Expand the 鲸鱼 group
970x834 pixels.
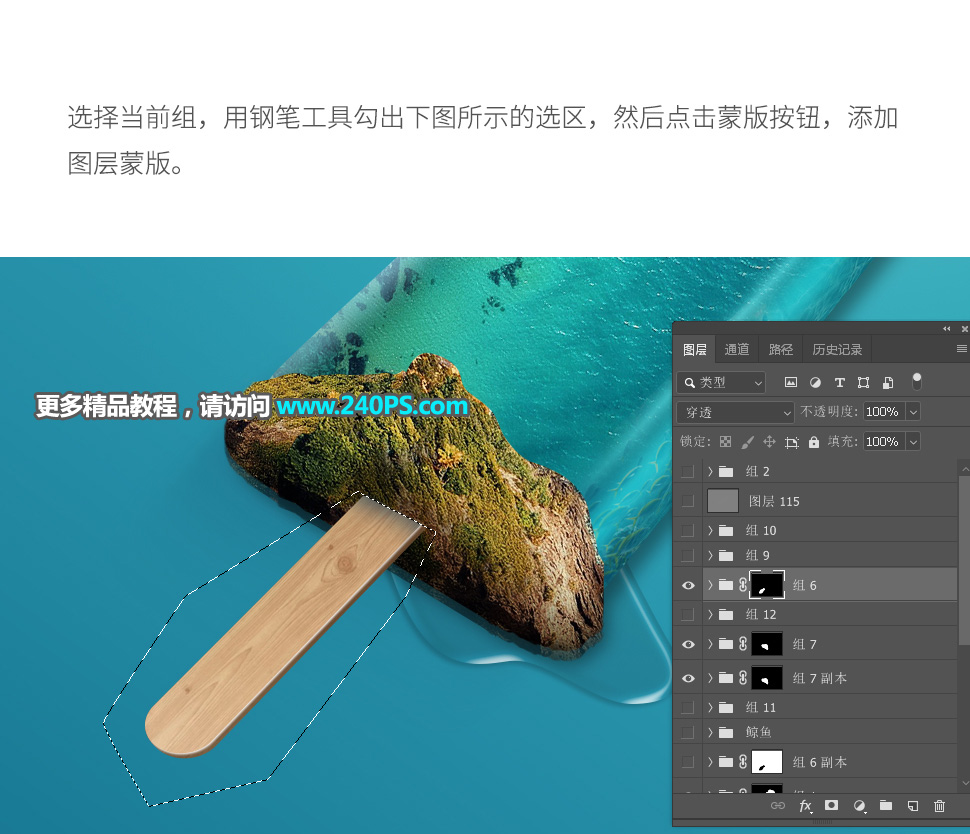click(710, 732)
